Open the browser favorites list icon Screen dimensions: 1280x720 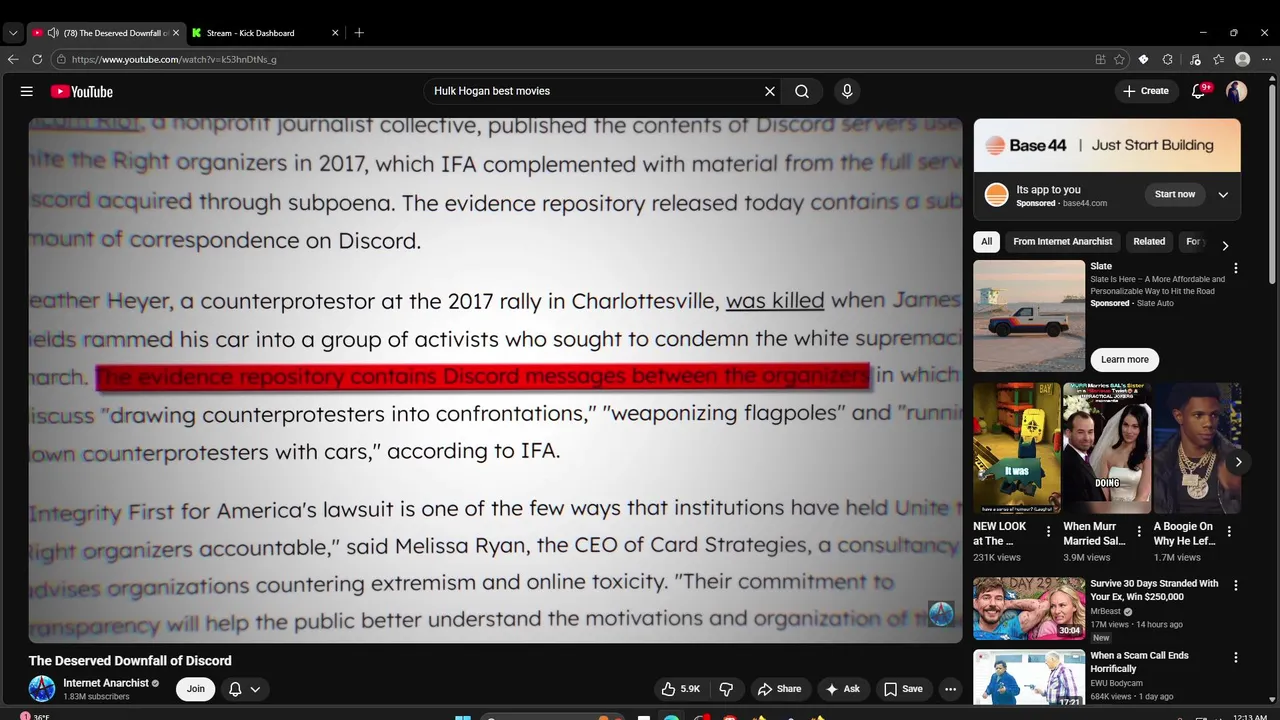click(1218, 59)
